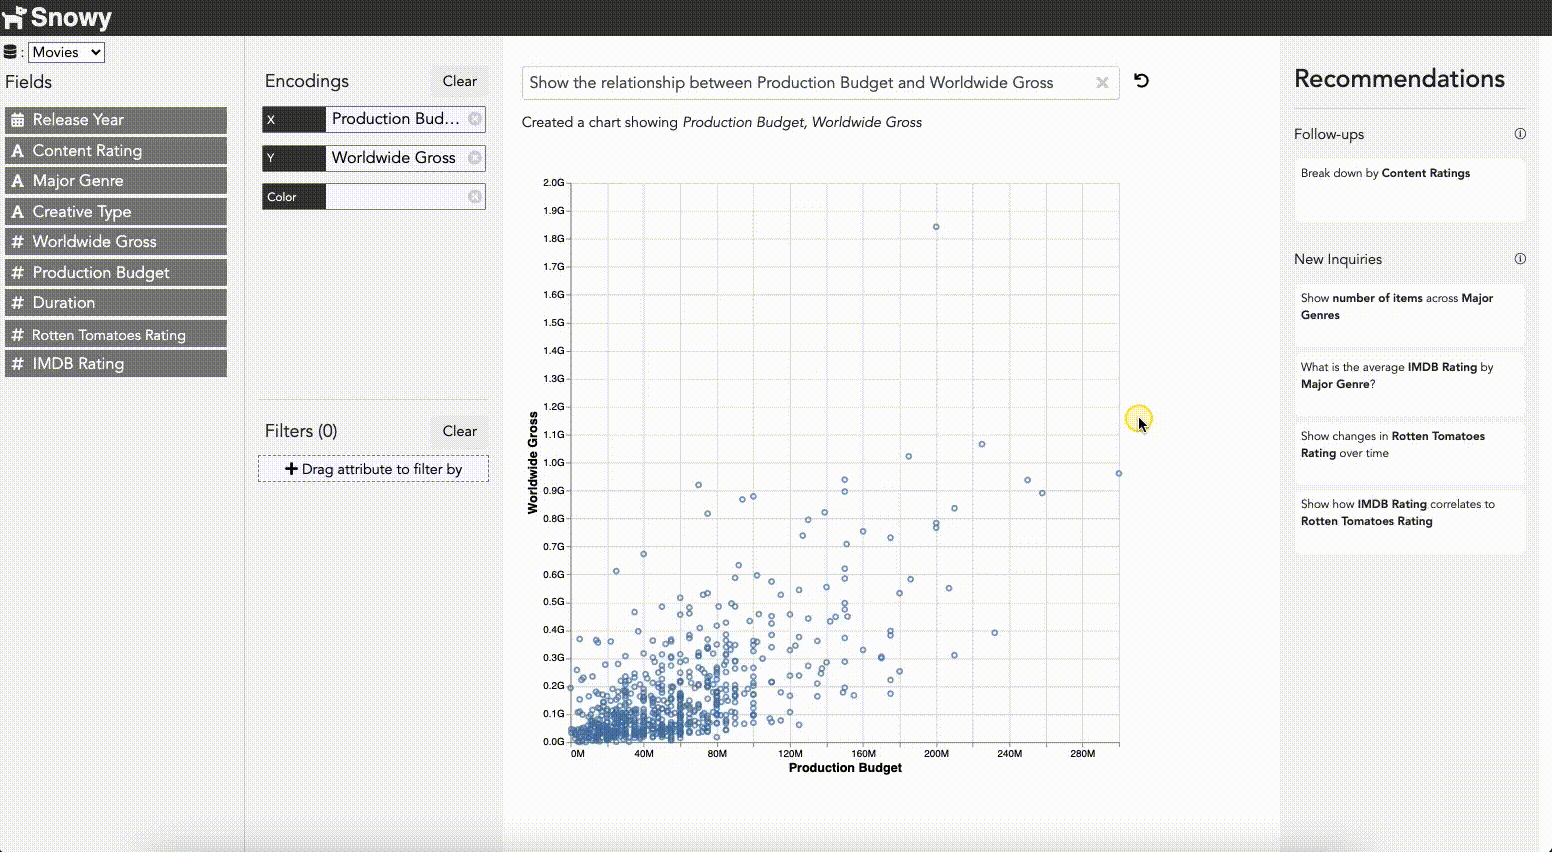Select the Release Year field

click(x=116, y=120)
